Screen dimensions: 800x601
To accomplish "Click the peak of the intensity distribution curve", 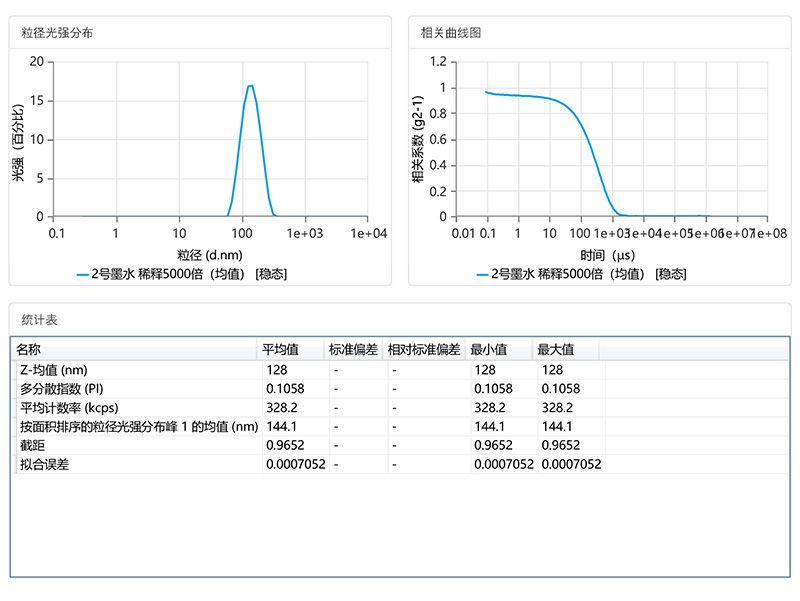I will tap(250, 88).
